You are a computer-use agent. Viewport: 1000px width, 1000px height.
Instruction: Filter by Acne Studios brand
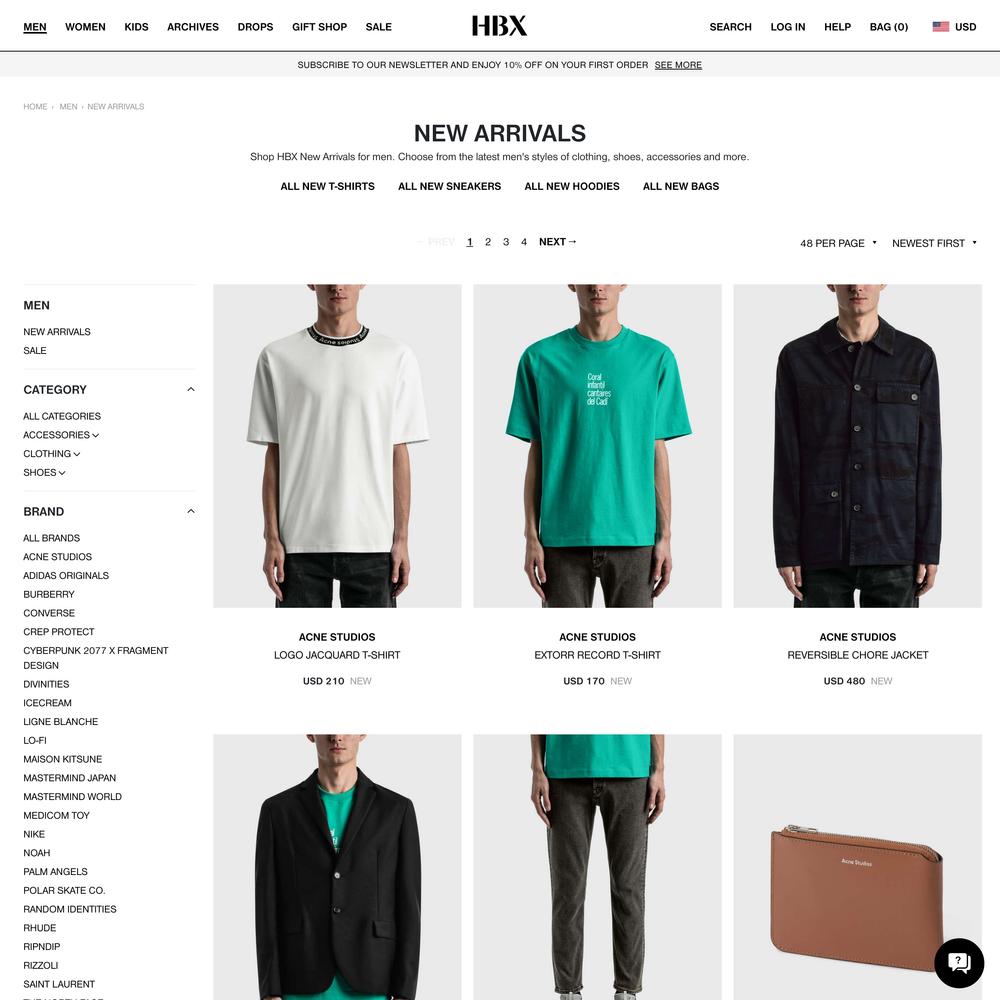(57, 557)
